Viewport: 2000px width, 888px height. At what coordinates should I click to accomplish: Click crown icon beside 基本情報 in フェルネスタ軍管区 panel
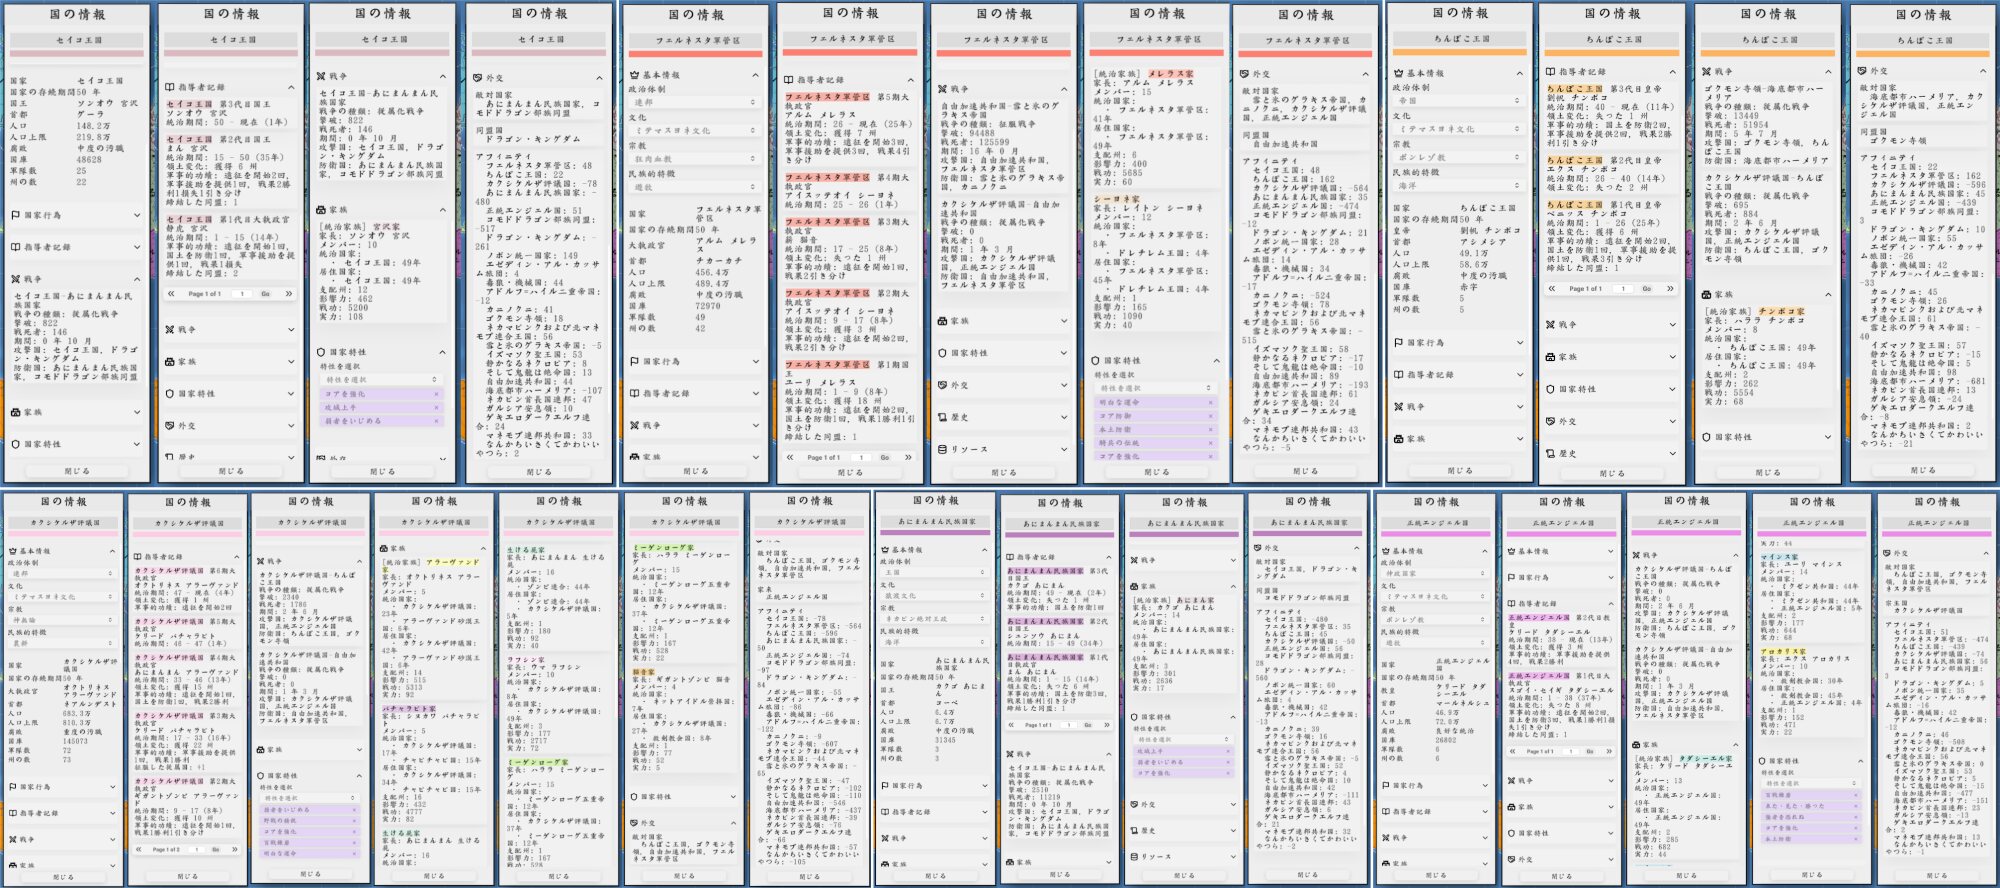pos(634,75)
